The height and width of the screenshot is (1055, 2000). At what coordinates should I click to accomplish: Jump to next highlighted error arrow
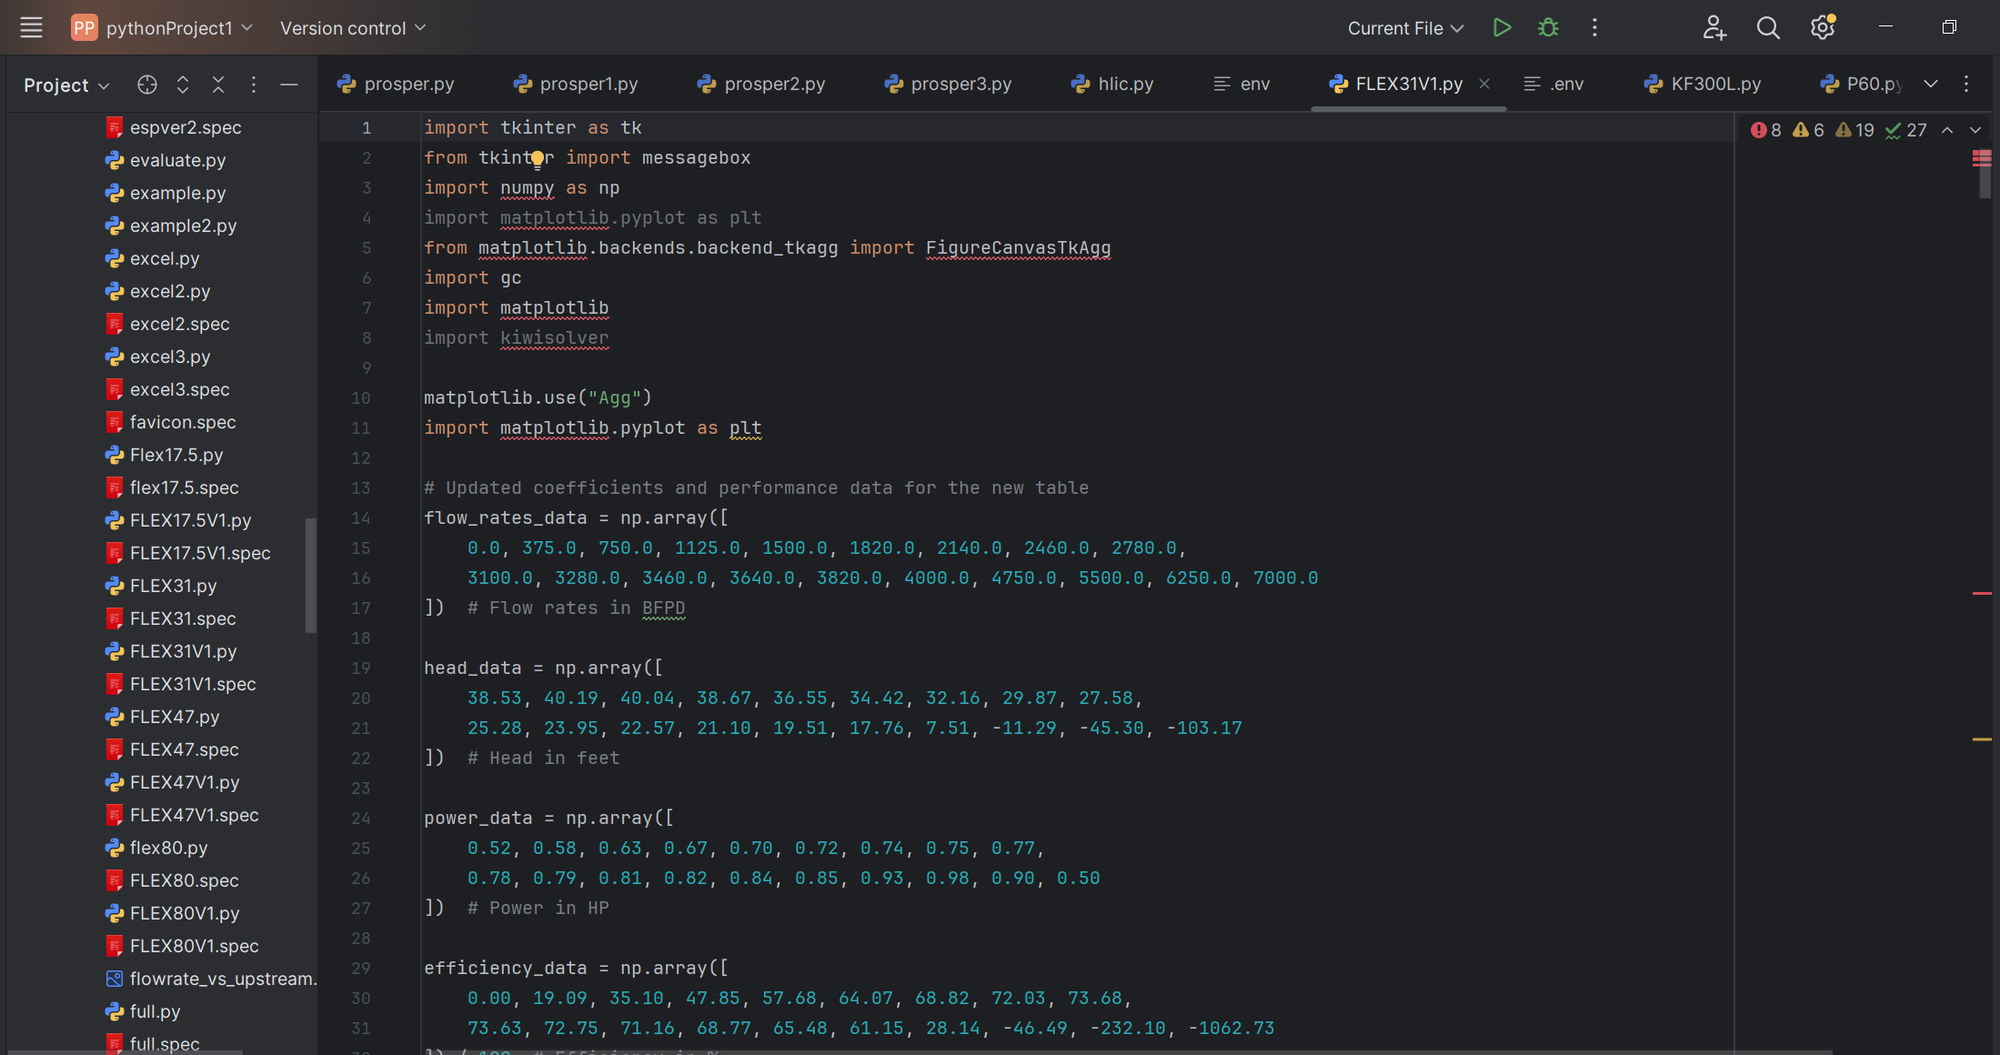tap(1975, 130)
